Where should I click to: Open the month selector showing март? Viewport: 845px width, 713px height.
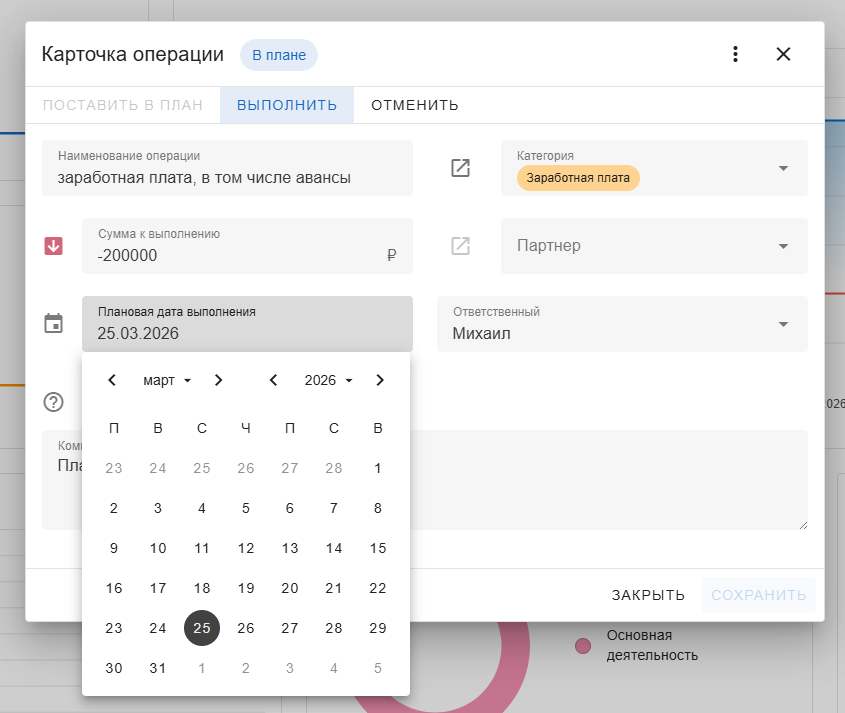[166, 380]
